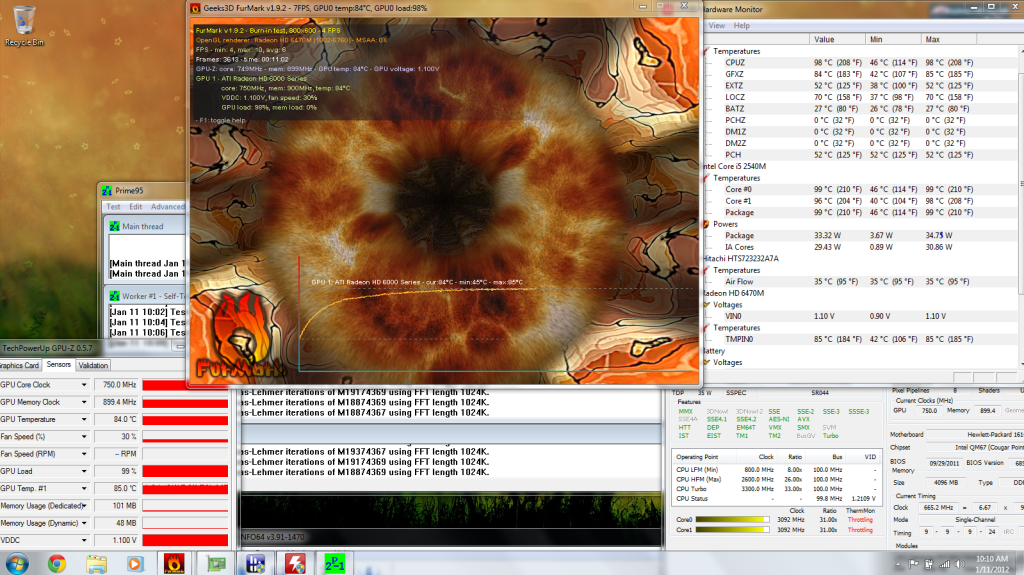
Task: Open the volume speaker tray icon
Action: tap(959, 564)
